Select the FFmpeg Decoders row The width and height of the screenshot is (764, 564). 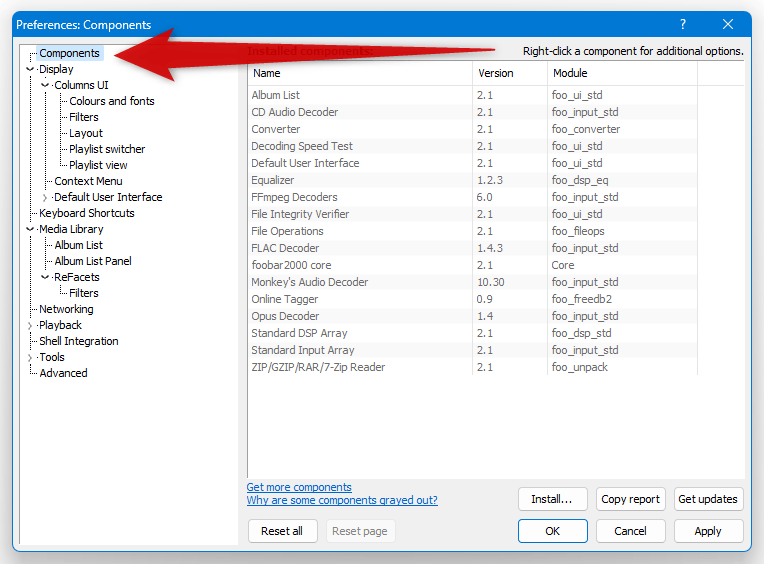click(x=473, y=197)
